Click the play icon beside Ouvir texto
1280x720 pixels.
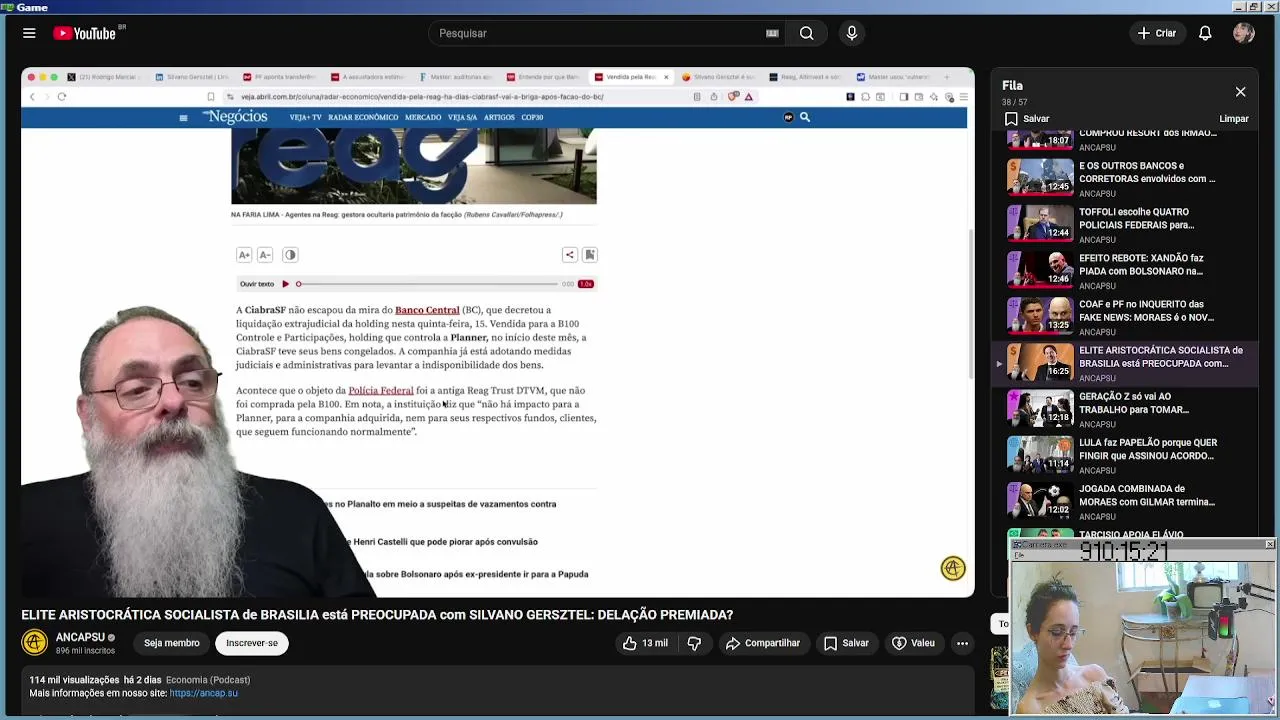pyautogui.click(x=285, y=284)
